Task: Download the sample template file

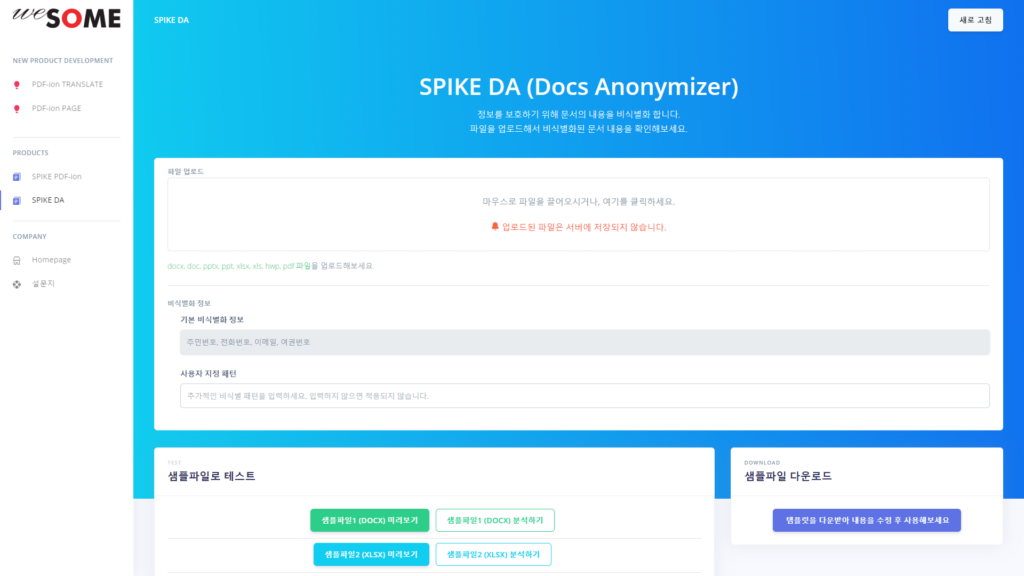Action: point(866,520)
